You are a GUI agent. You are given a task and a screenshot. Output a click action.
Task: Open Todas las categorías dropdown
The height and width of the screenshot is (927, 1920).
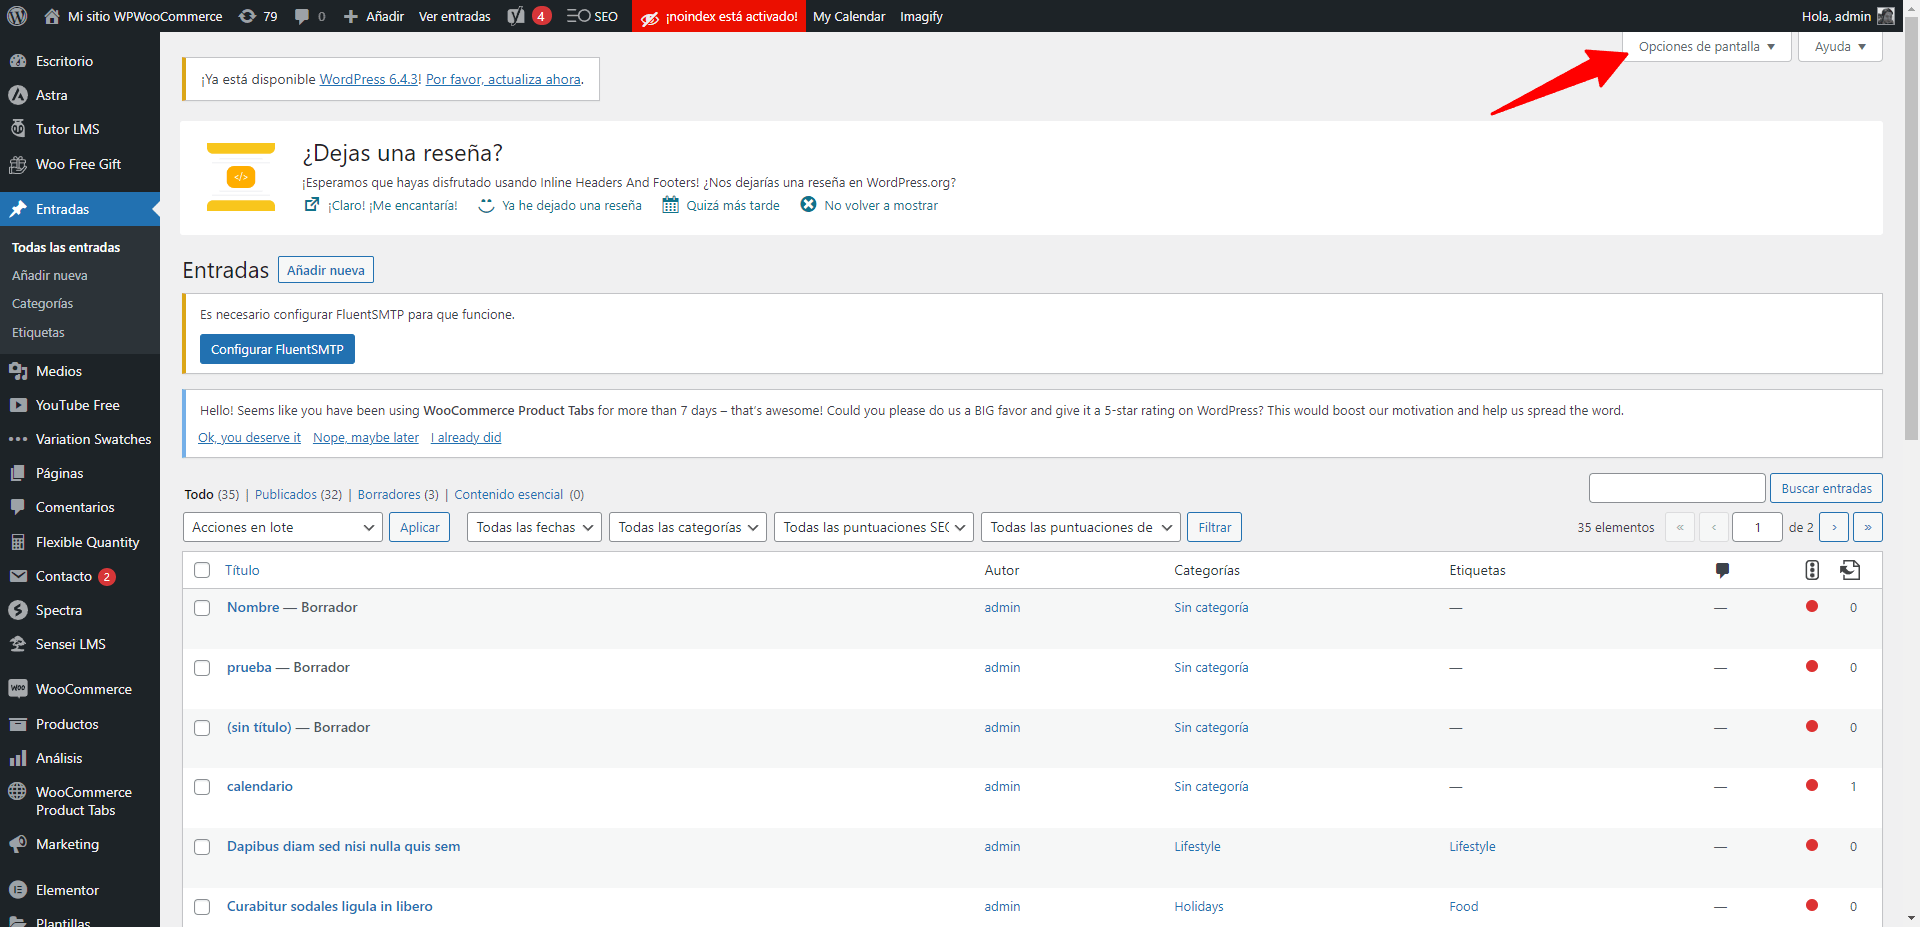[688, 527]
